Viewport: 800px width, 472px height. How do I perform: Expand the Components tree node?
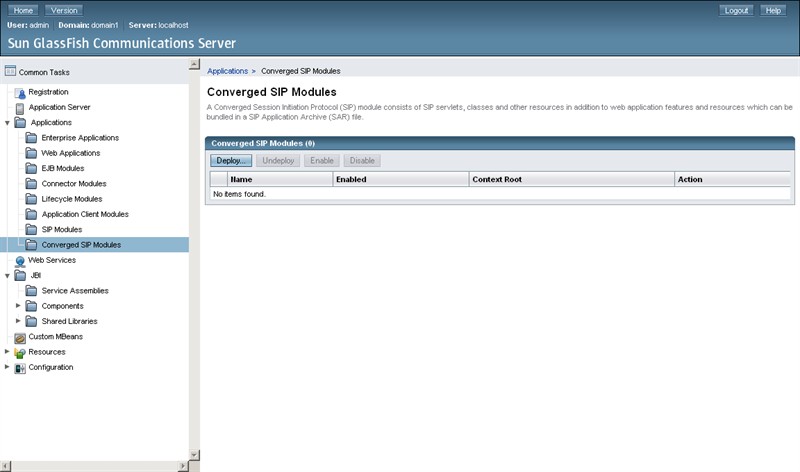[18, 306]
